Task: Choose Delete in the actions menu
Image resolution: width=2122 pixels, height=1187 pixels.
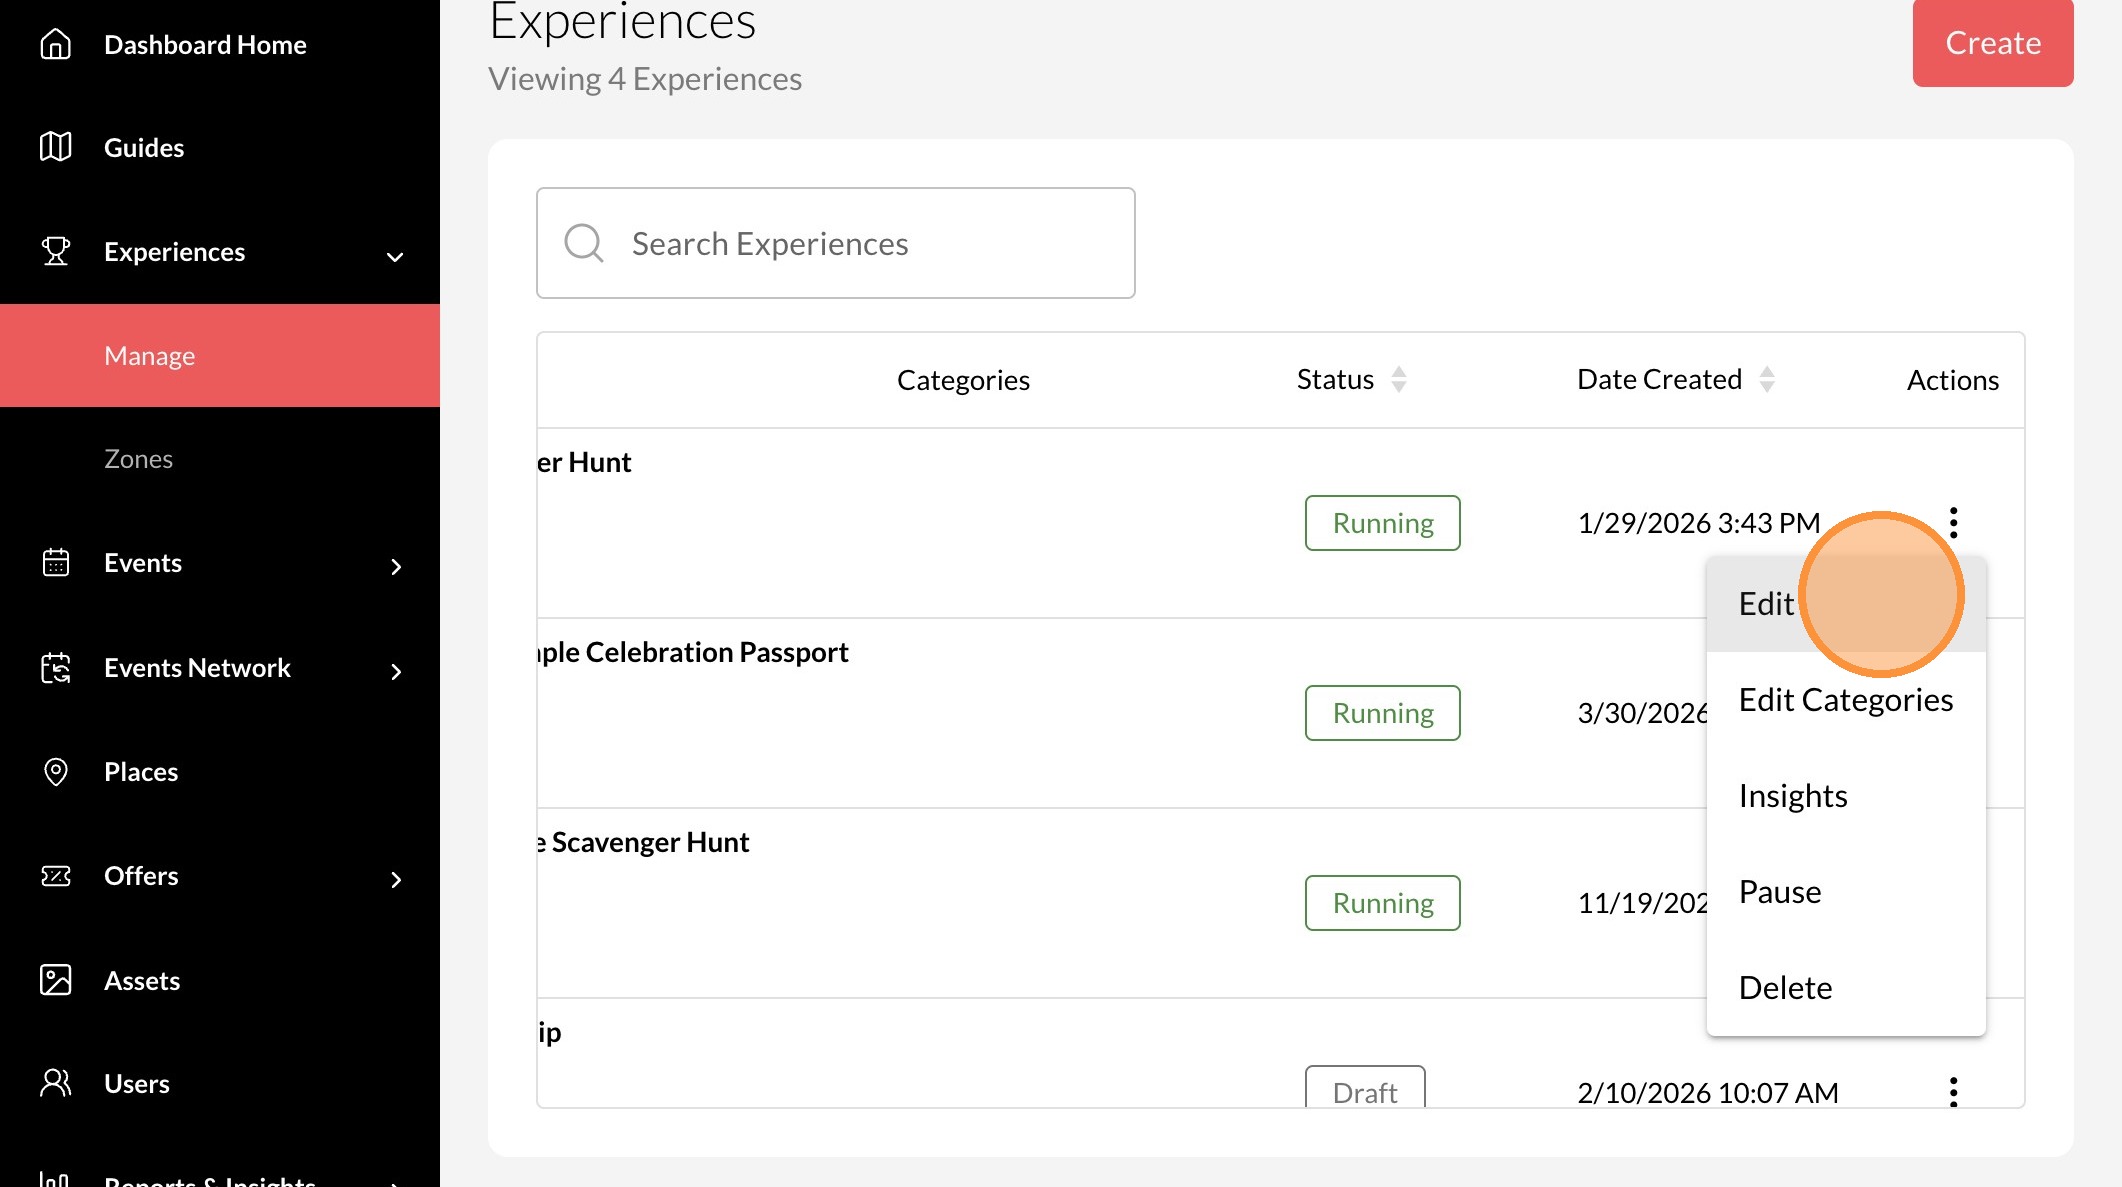Action: (x=1785, y=987)
